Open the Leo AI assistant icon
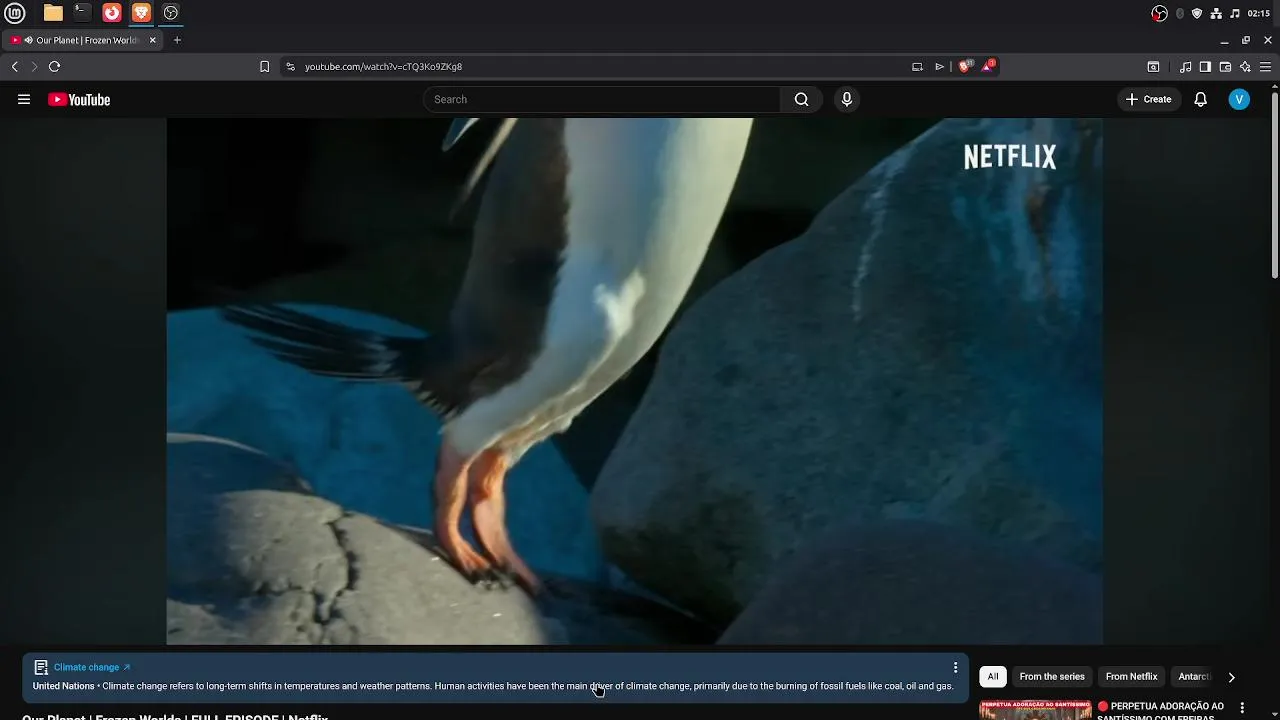This screenshot has width=1280, height=720. click(1245, 67)
